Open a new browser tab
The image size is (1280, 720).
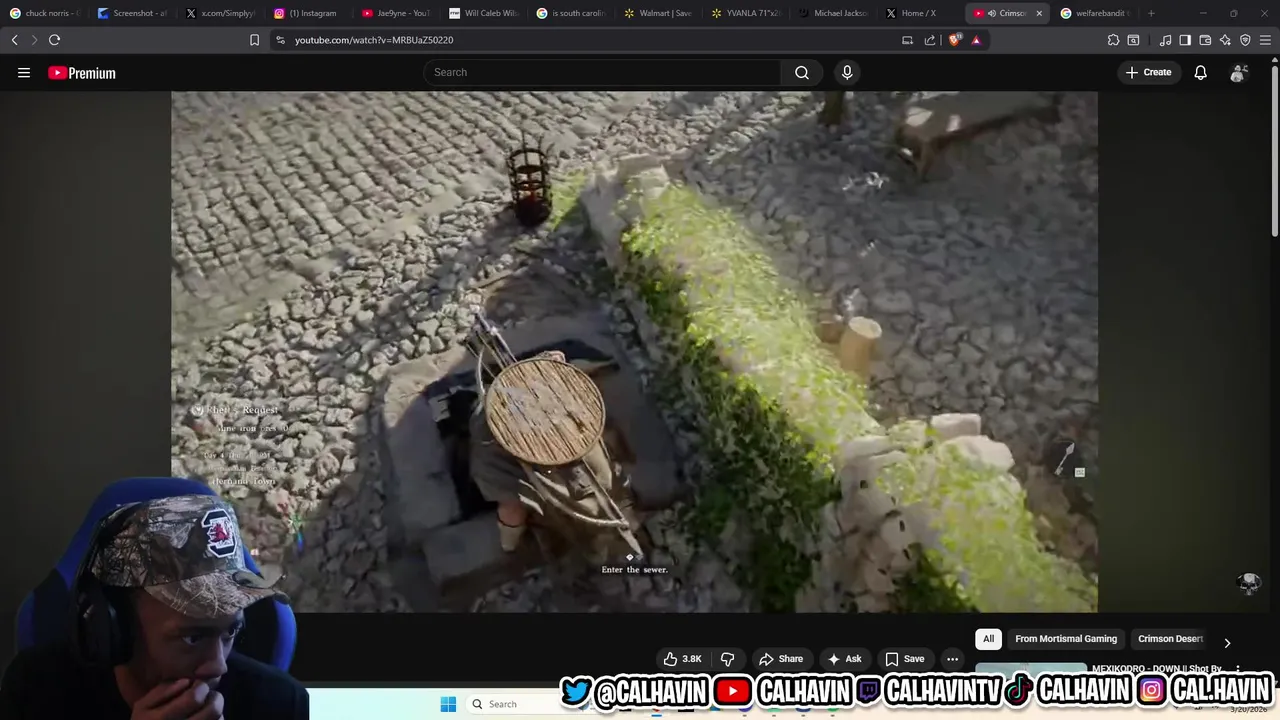(1151, 13)
